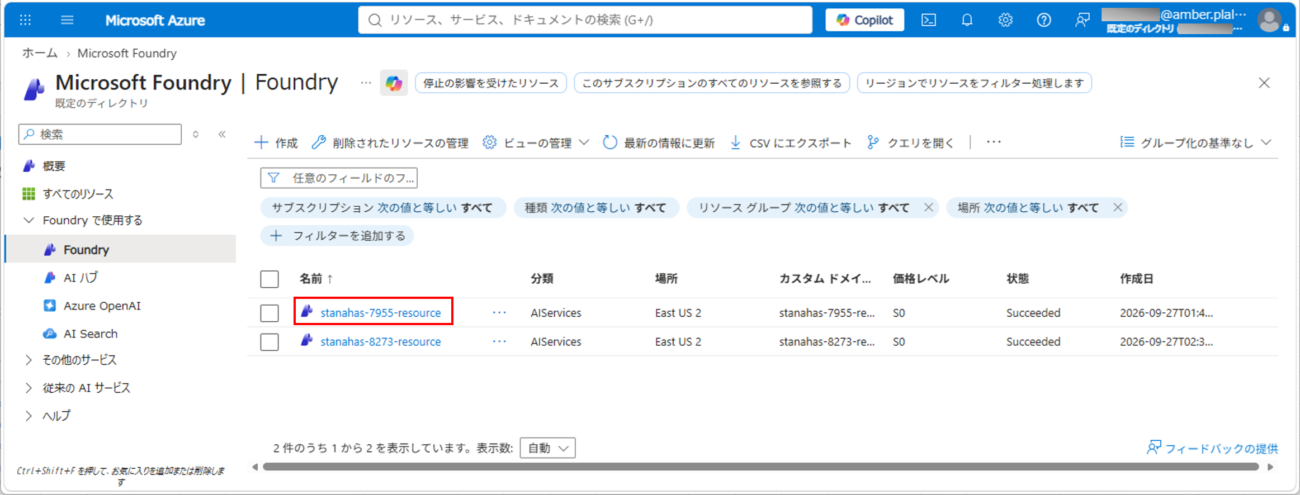Check the stanahas-8273-resource row checkbox

click(x=269, y=342)
